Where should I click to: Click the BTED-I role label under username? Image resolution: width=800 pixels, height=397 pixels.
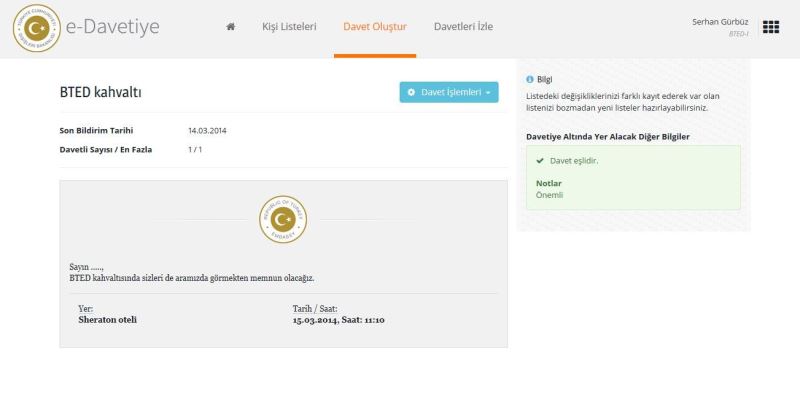tap(738, 34)
